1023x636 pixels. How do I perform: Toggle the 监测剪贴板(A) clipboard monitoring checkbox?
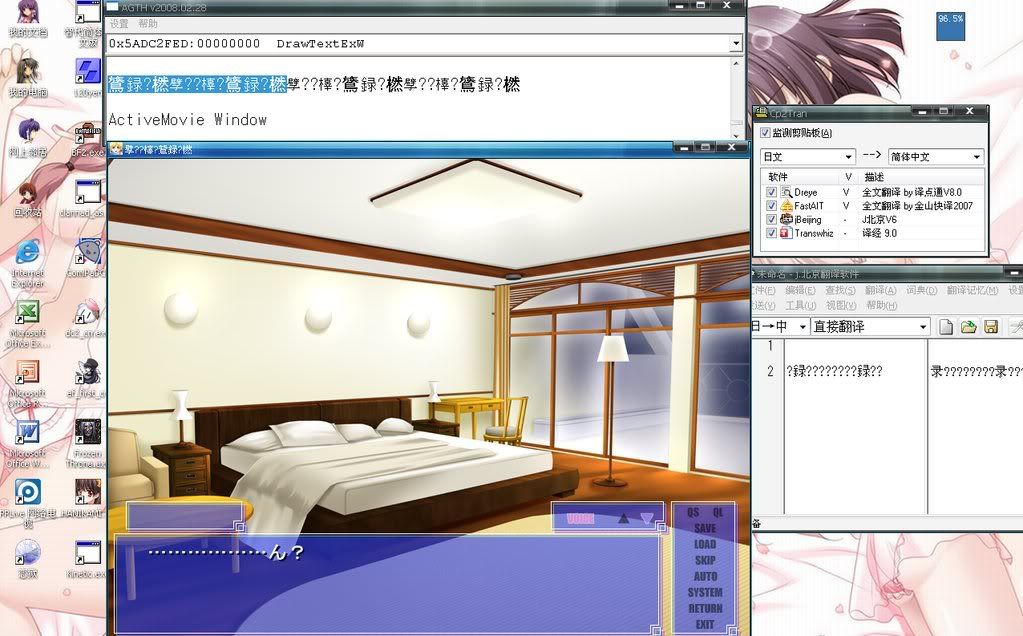tap(766, 133)
